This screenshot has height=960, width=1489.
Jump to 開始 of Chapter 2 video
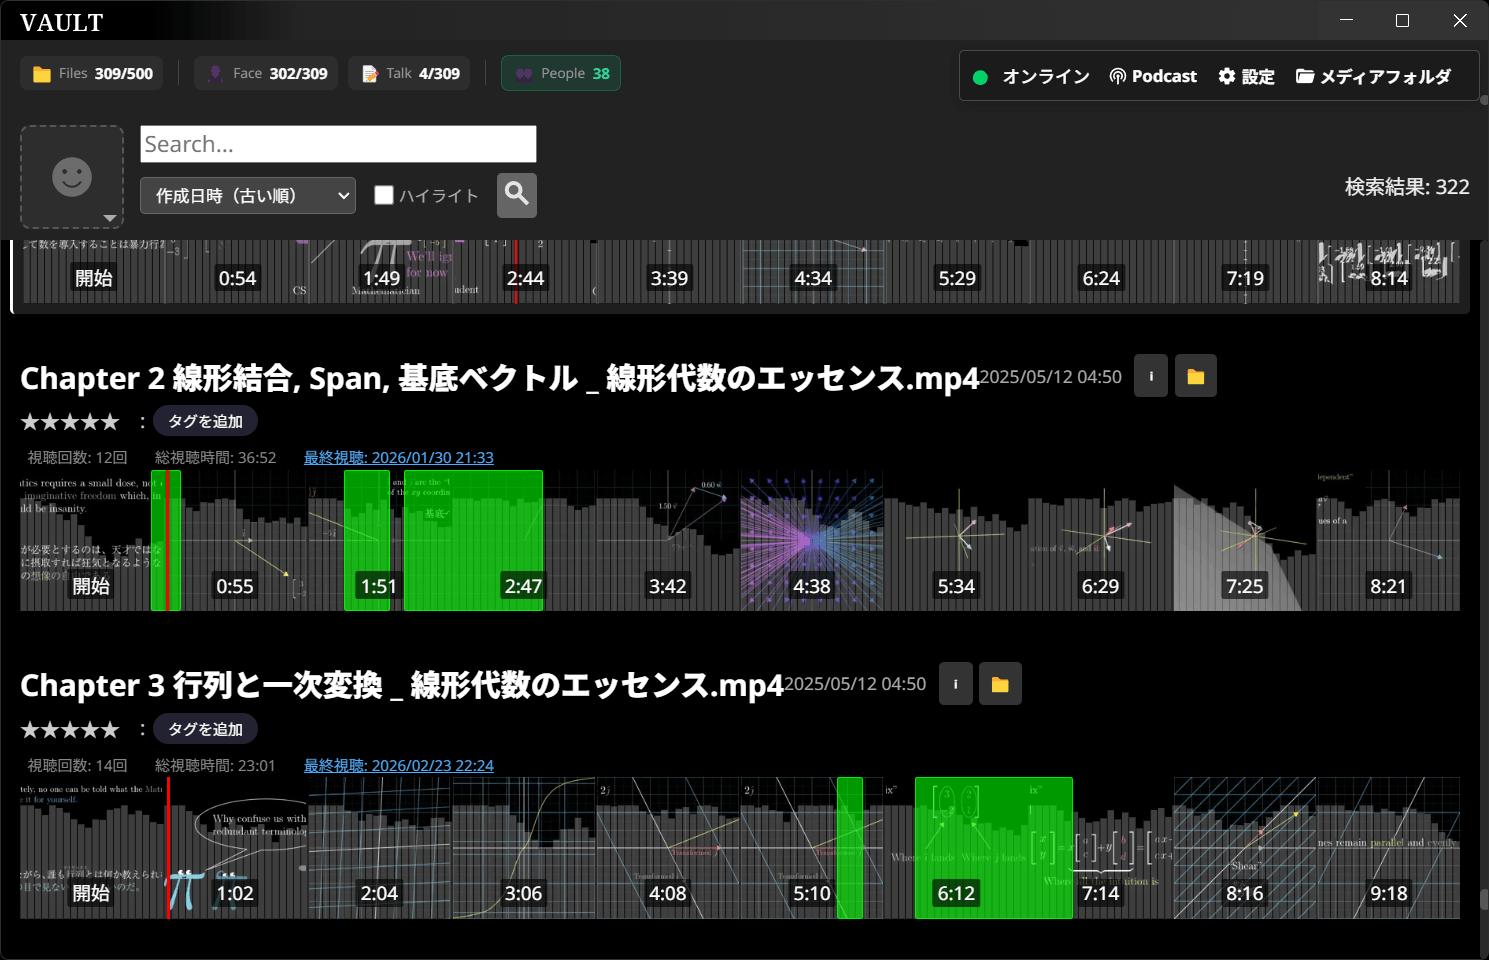(x=91, y=586)
